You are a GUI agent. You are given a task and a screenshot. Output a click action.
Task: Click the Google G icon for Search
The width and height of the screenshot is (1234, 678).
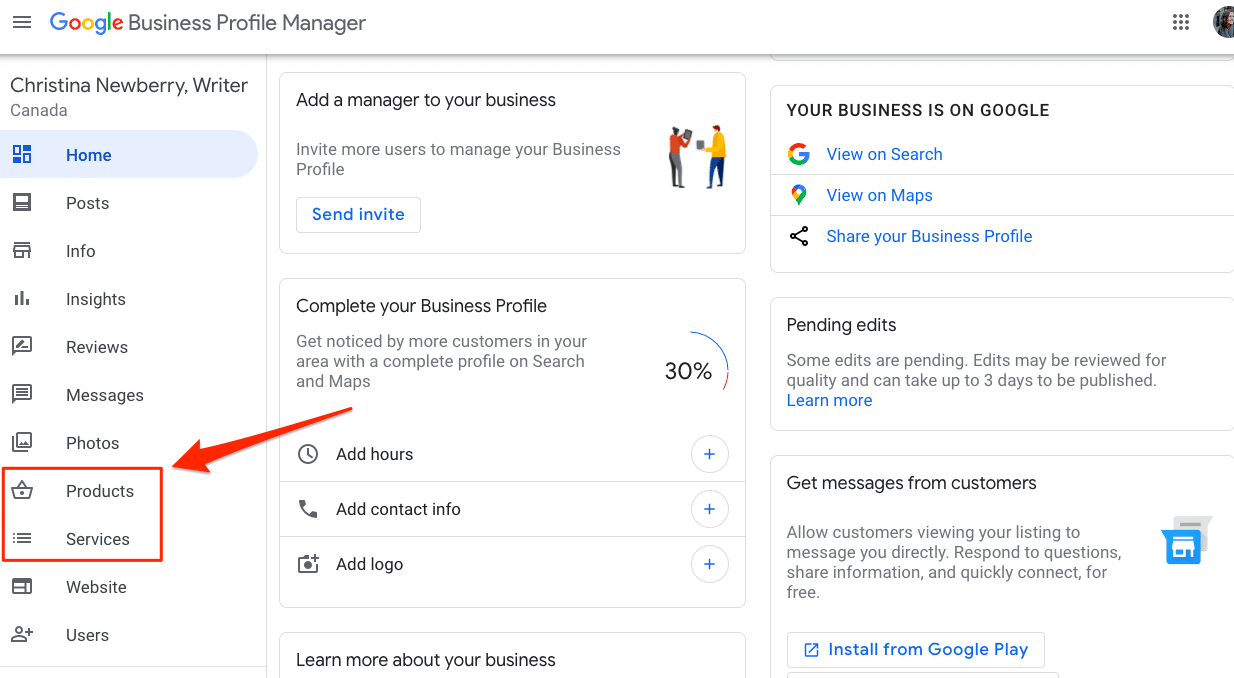tap(799, 154)
